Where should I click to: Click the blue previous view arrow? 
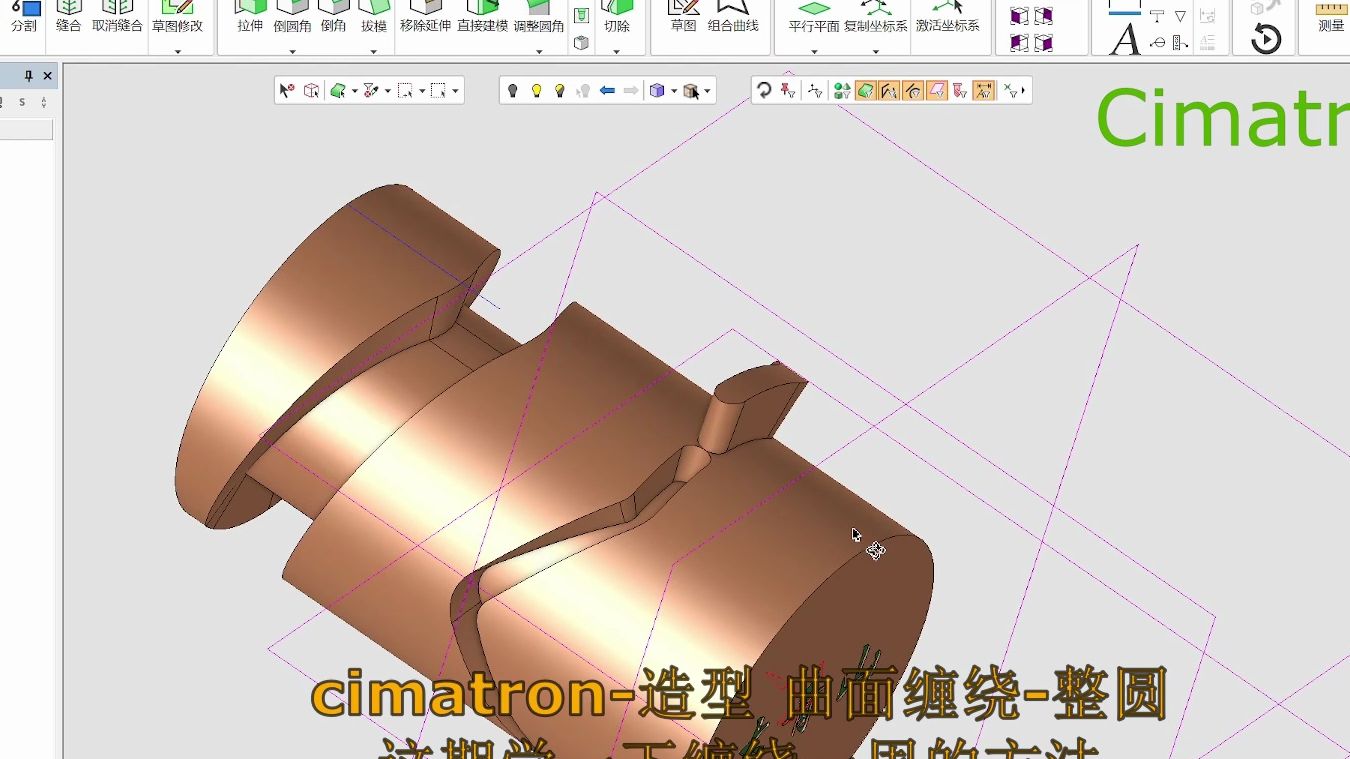(607, 91)
